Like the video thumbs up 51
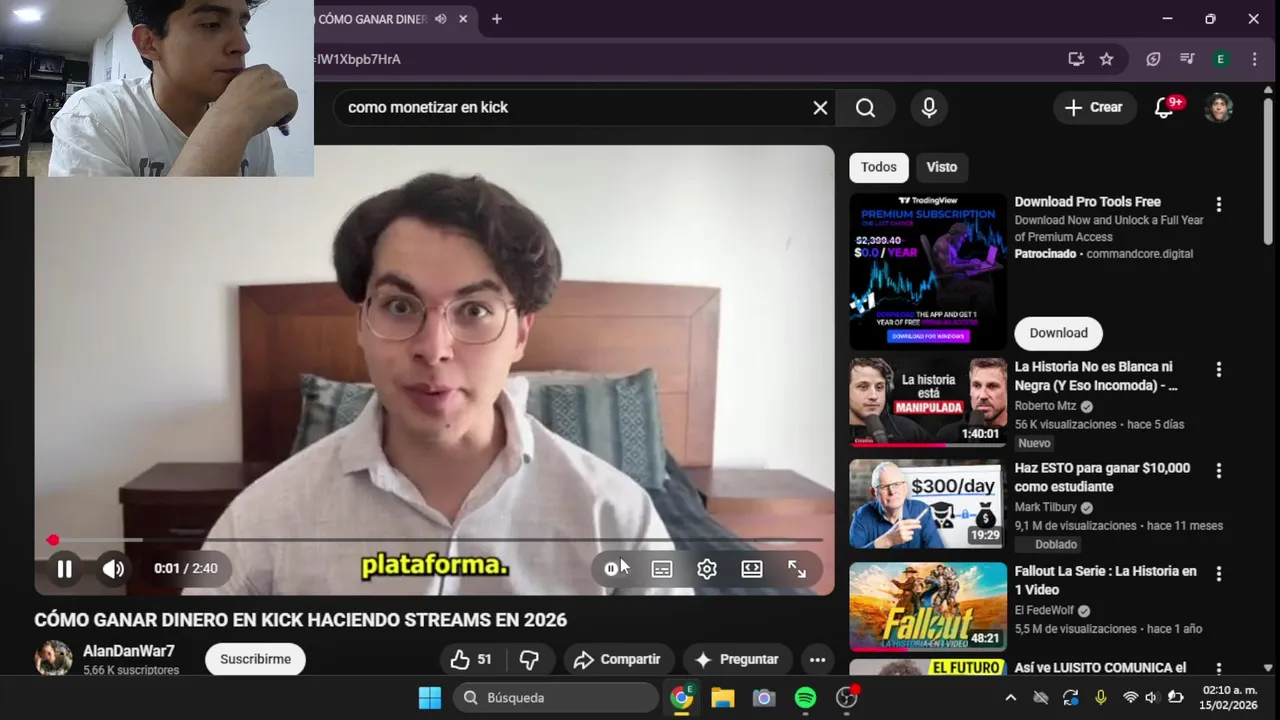The width and height of the screenshot is (1280, 720). point(470,659)
